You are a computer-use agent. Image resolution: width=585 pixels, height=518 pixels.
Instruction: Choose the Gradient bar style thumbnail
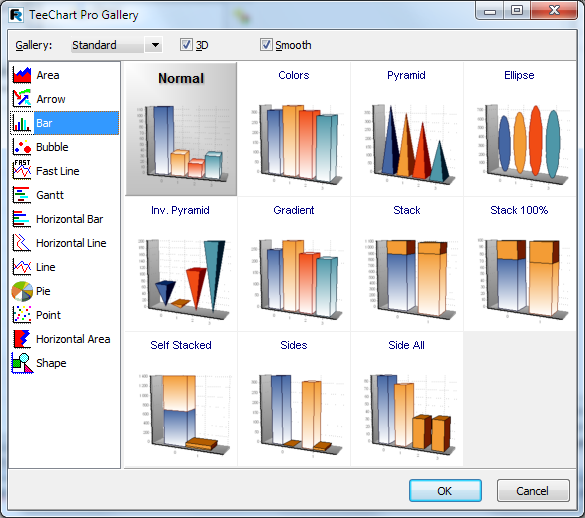tap(294, 264)
